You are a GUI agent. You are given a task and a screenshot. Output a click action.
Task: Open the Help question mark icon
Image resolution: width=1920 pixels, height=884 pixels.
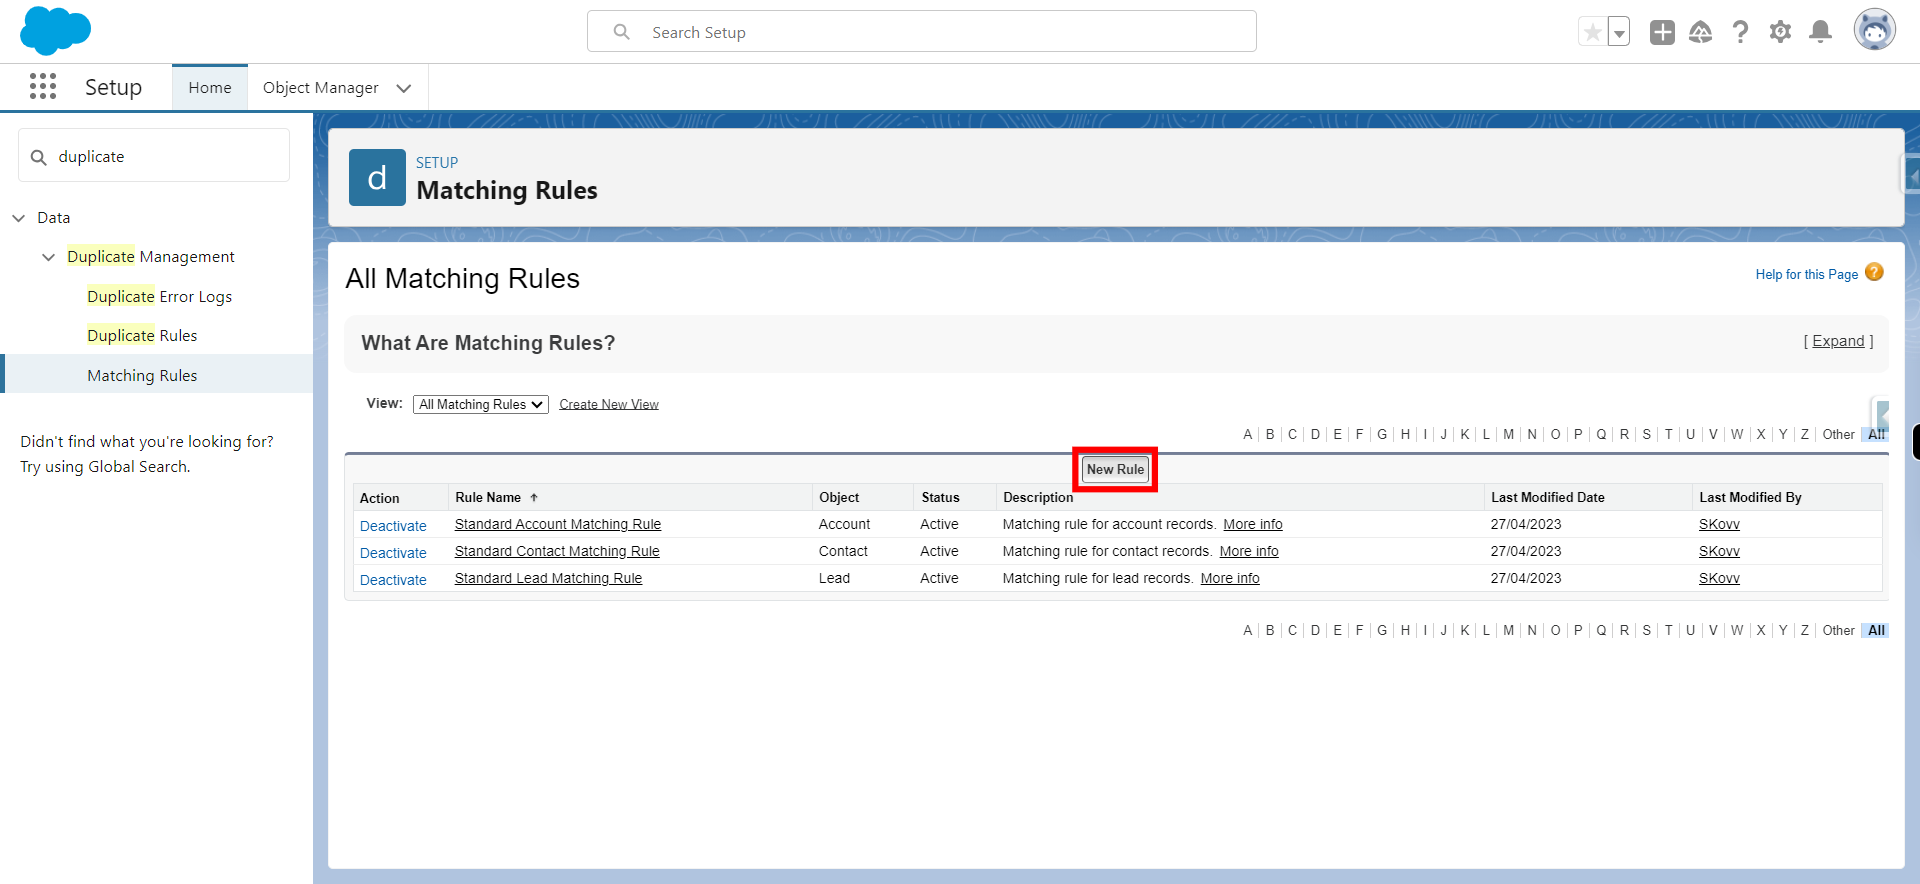pyautogui.click(x=1741, y=32)
